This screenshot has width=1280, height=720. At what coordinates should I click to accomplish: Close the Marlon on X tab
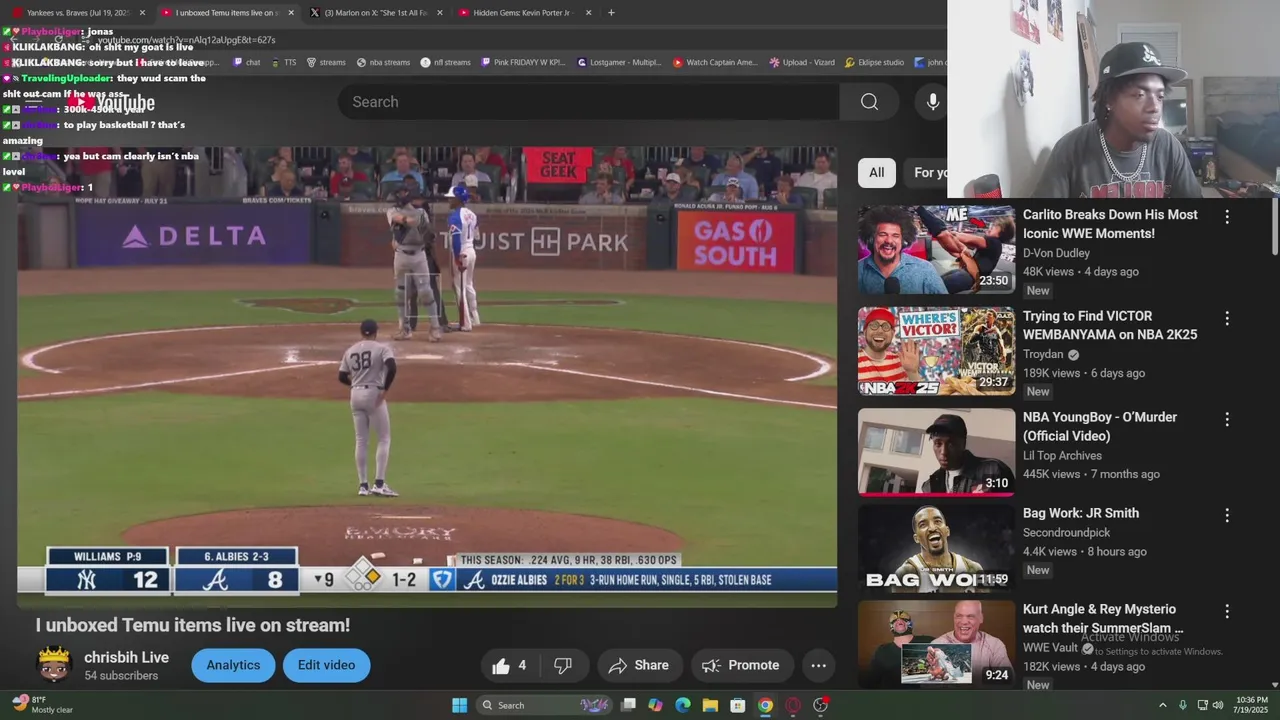[440, 13]
